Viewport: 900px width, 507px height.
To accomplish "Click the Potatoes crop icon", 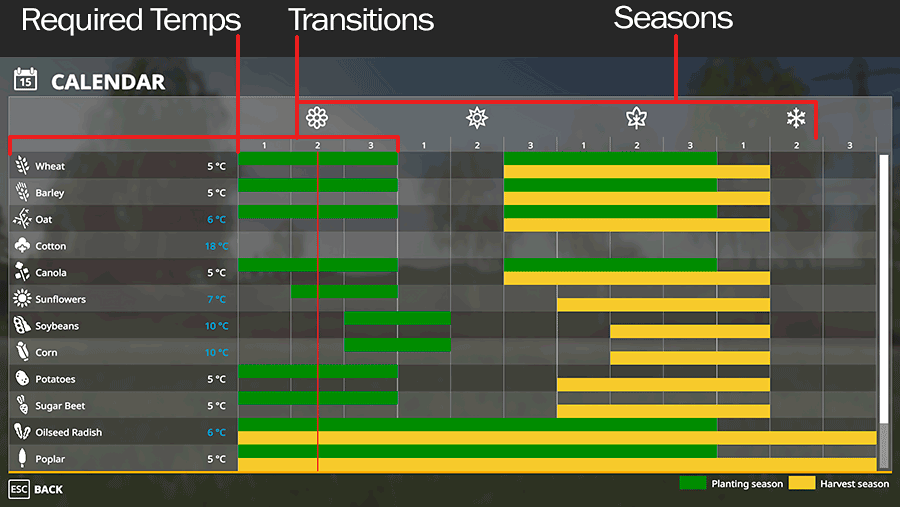I will click(x=22, y=378).
